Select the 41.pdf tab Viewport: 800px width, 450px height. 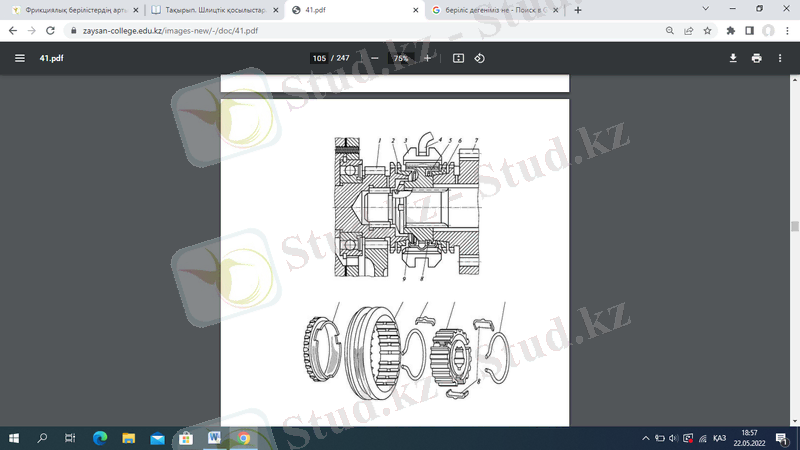[x=355, y=10]
